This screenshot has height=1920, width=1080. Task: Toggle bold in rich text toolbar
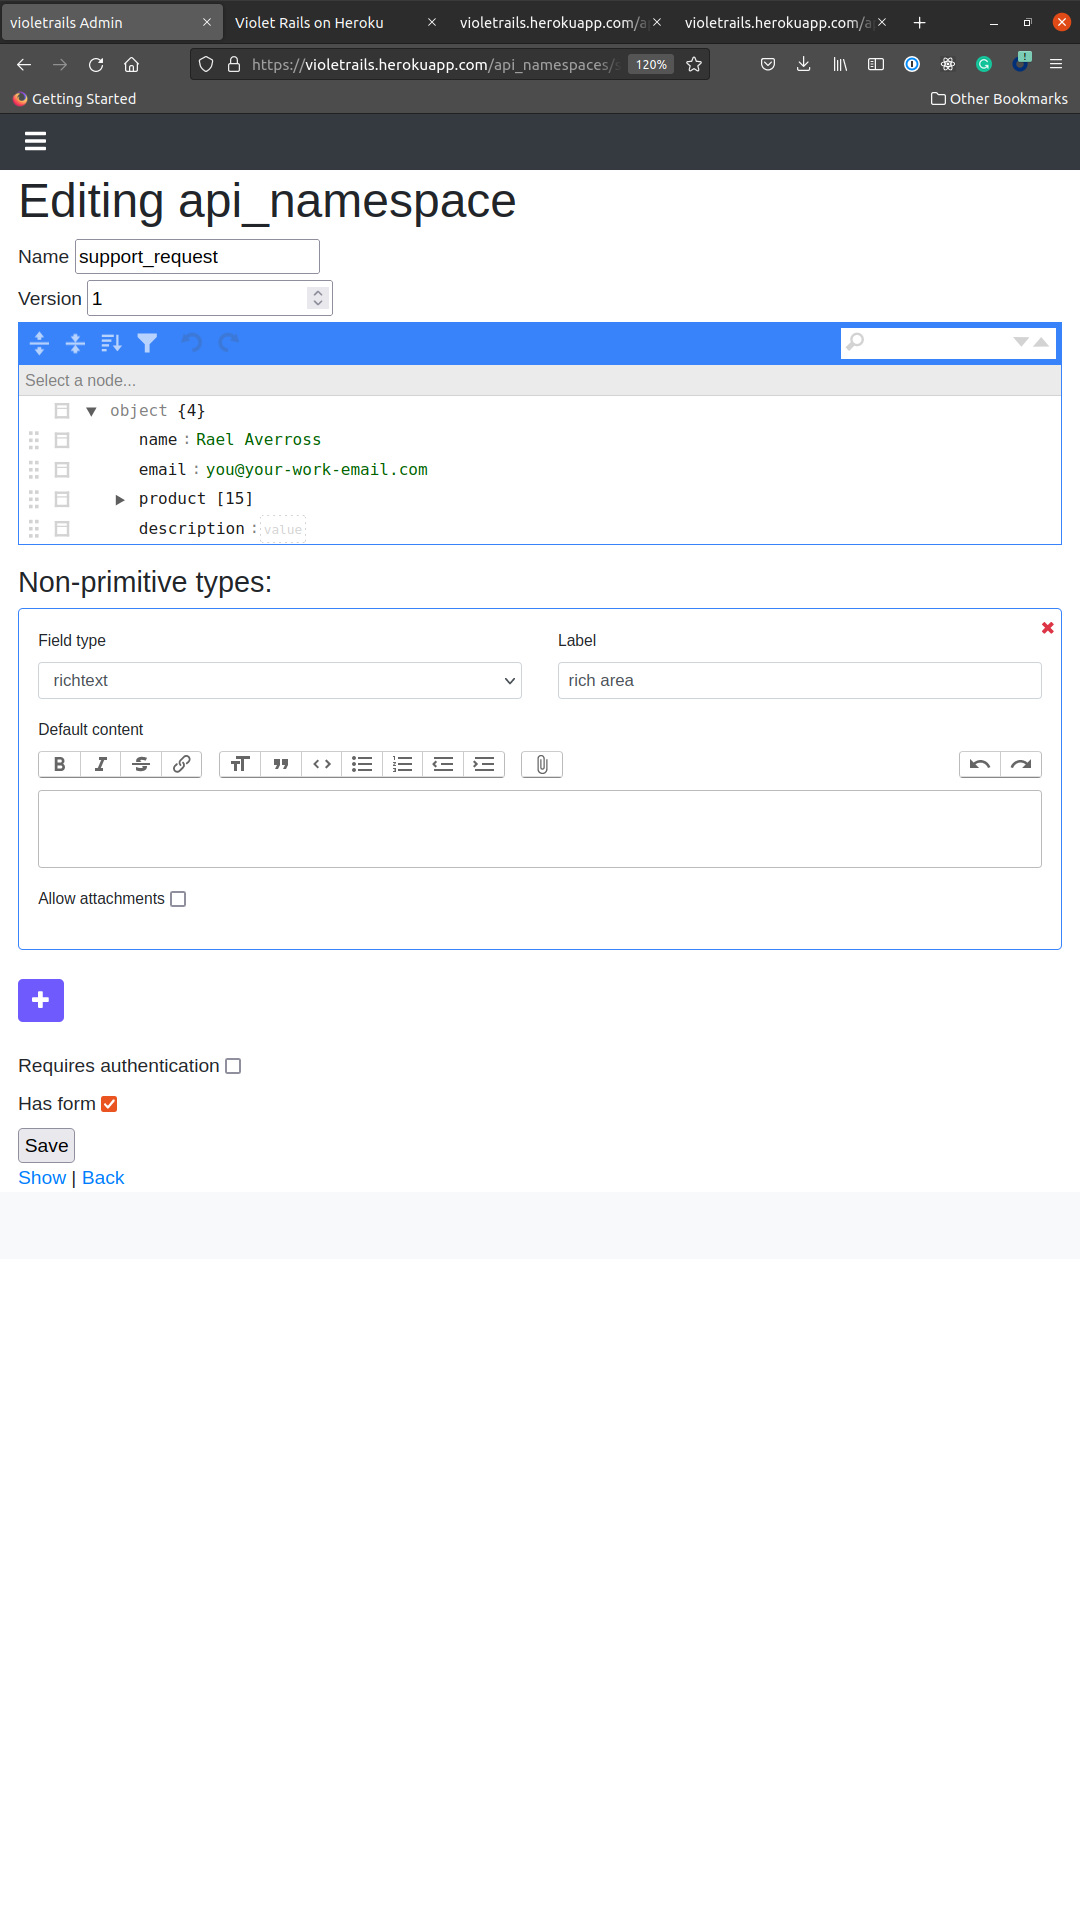click(59, 764)
